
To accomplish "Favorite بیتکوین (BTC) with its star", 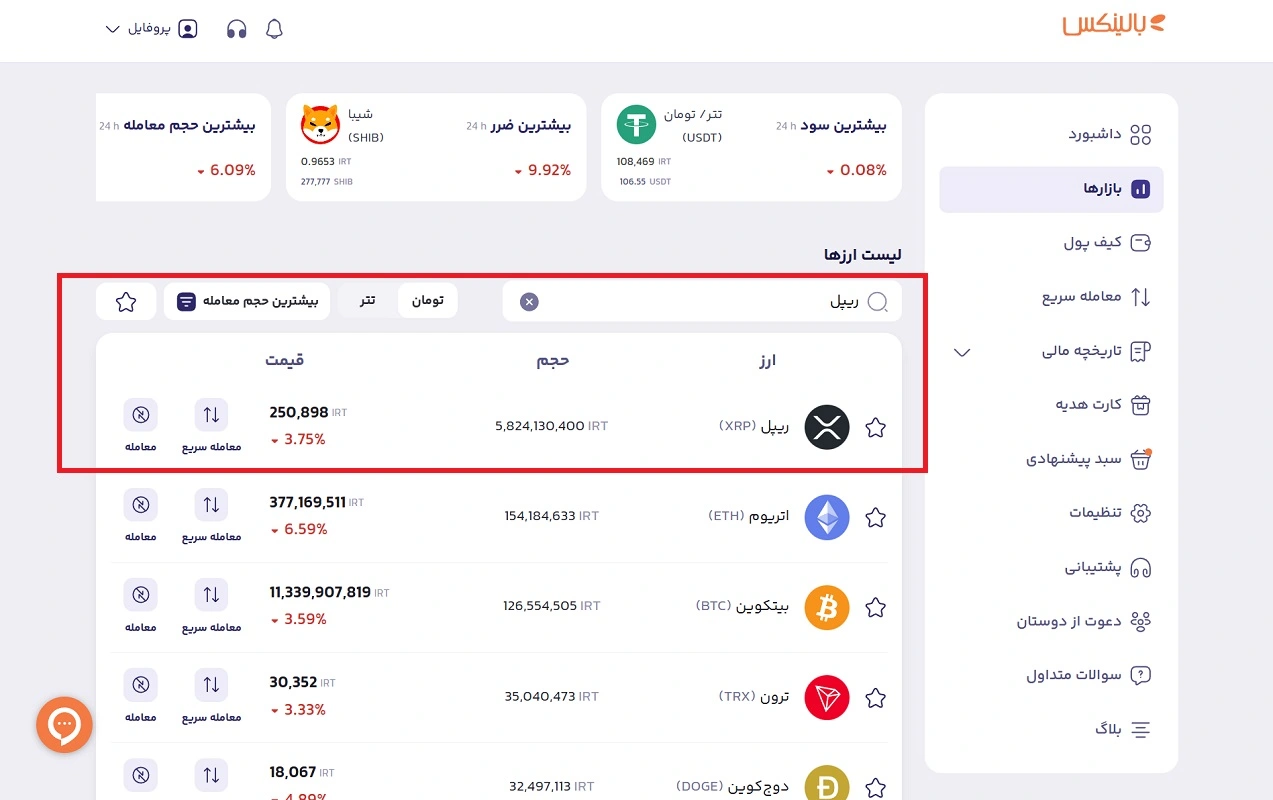I will click(875, 607).
